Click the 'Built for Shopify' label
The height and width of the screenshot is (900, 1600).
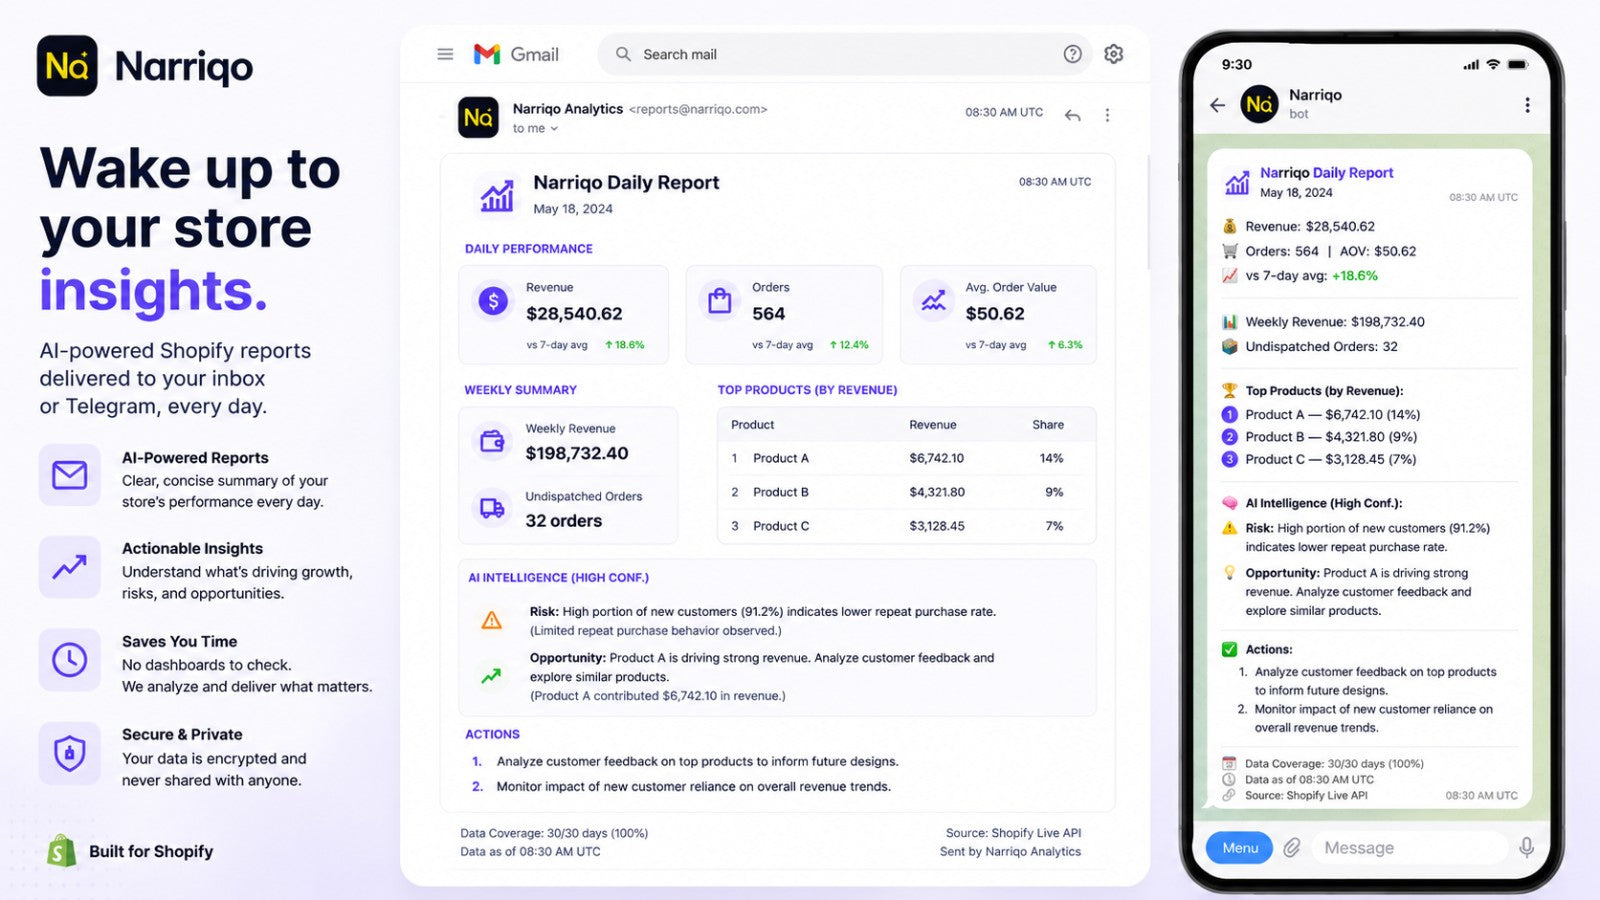click(x=151, y=851)
